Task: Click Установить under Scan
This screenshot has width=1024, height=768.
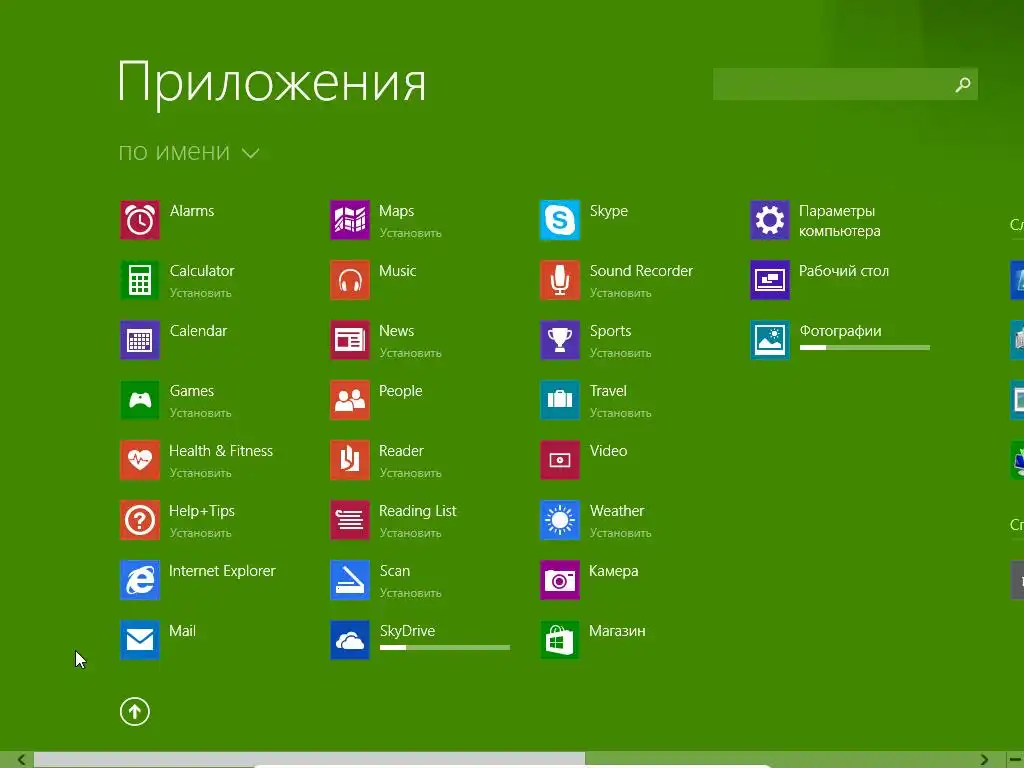Action: click(411, 594)
